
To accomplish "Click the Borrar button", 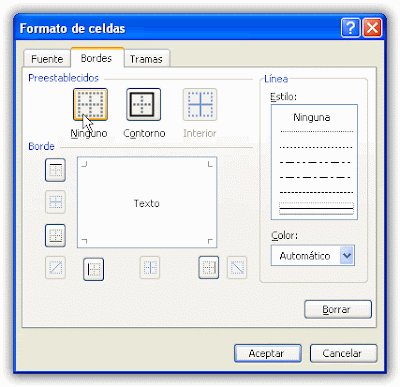I will (x=338, y=309).
